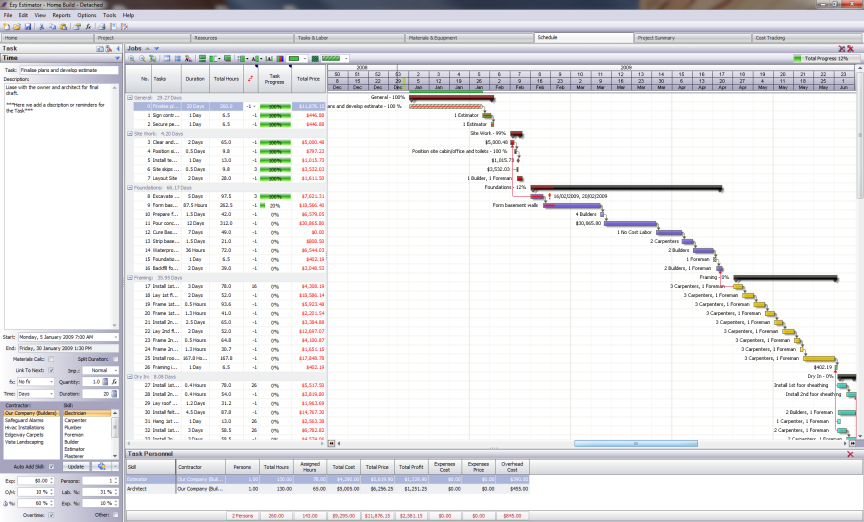
Task: Switch to the Project Summary tab
Action: tap(692, 38)
